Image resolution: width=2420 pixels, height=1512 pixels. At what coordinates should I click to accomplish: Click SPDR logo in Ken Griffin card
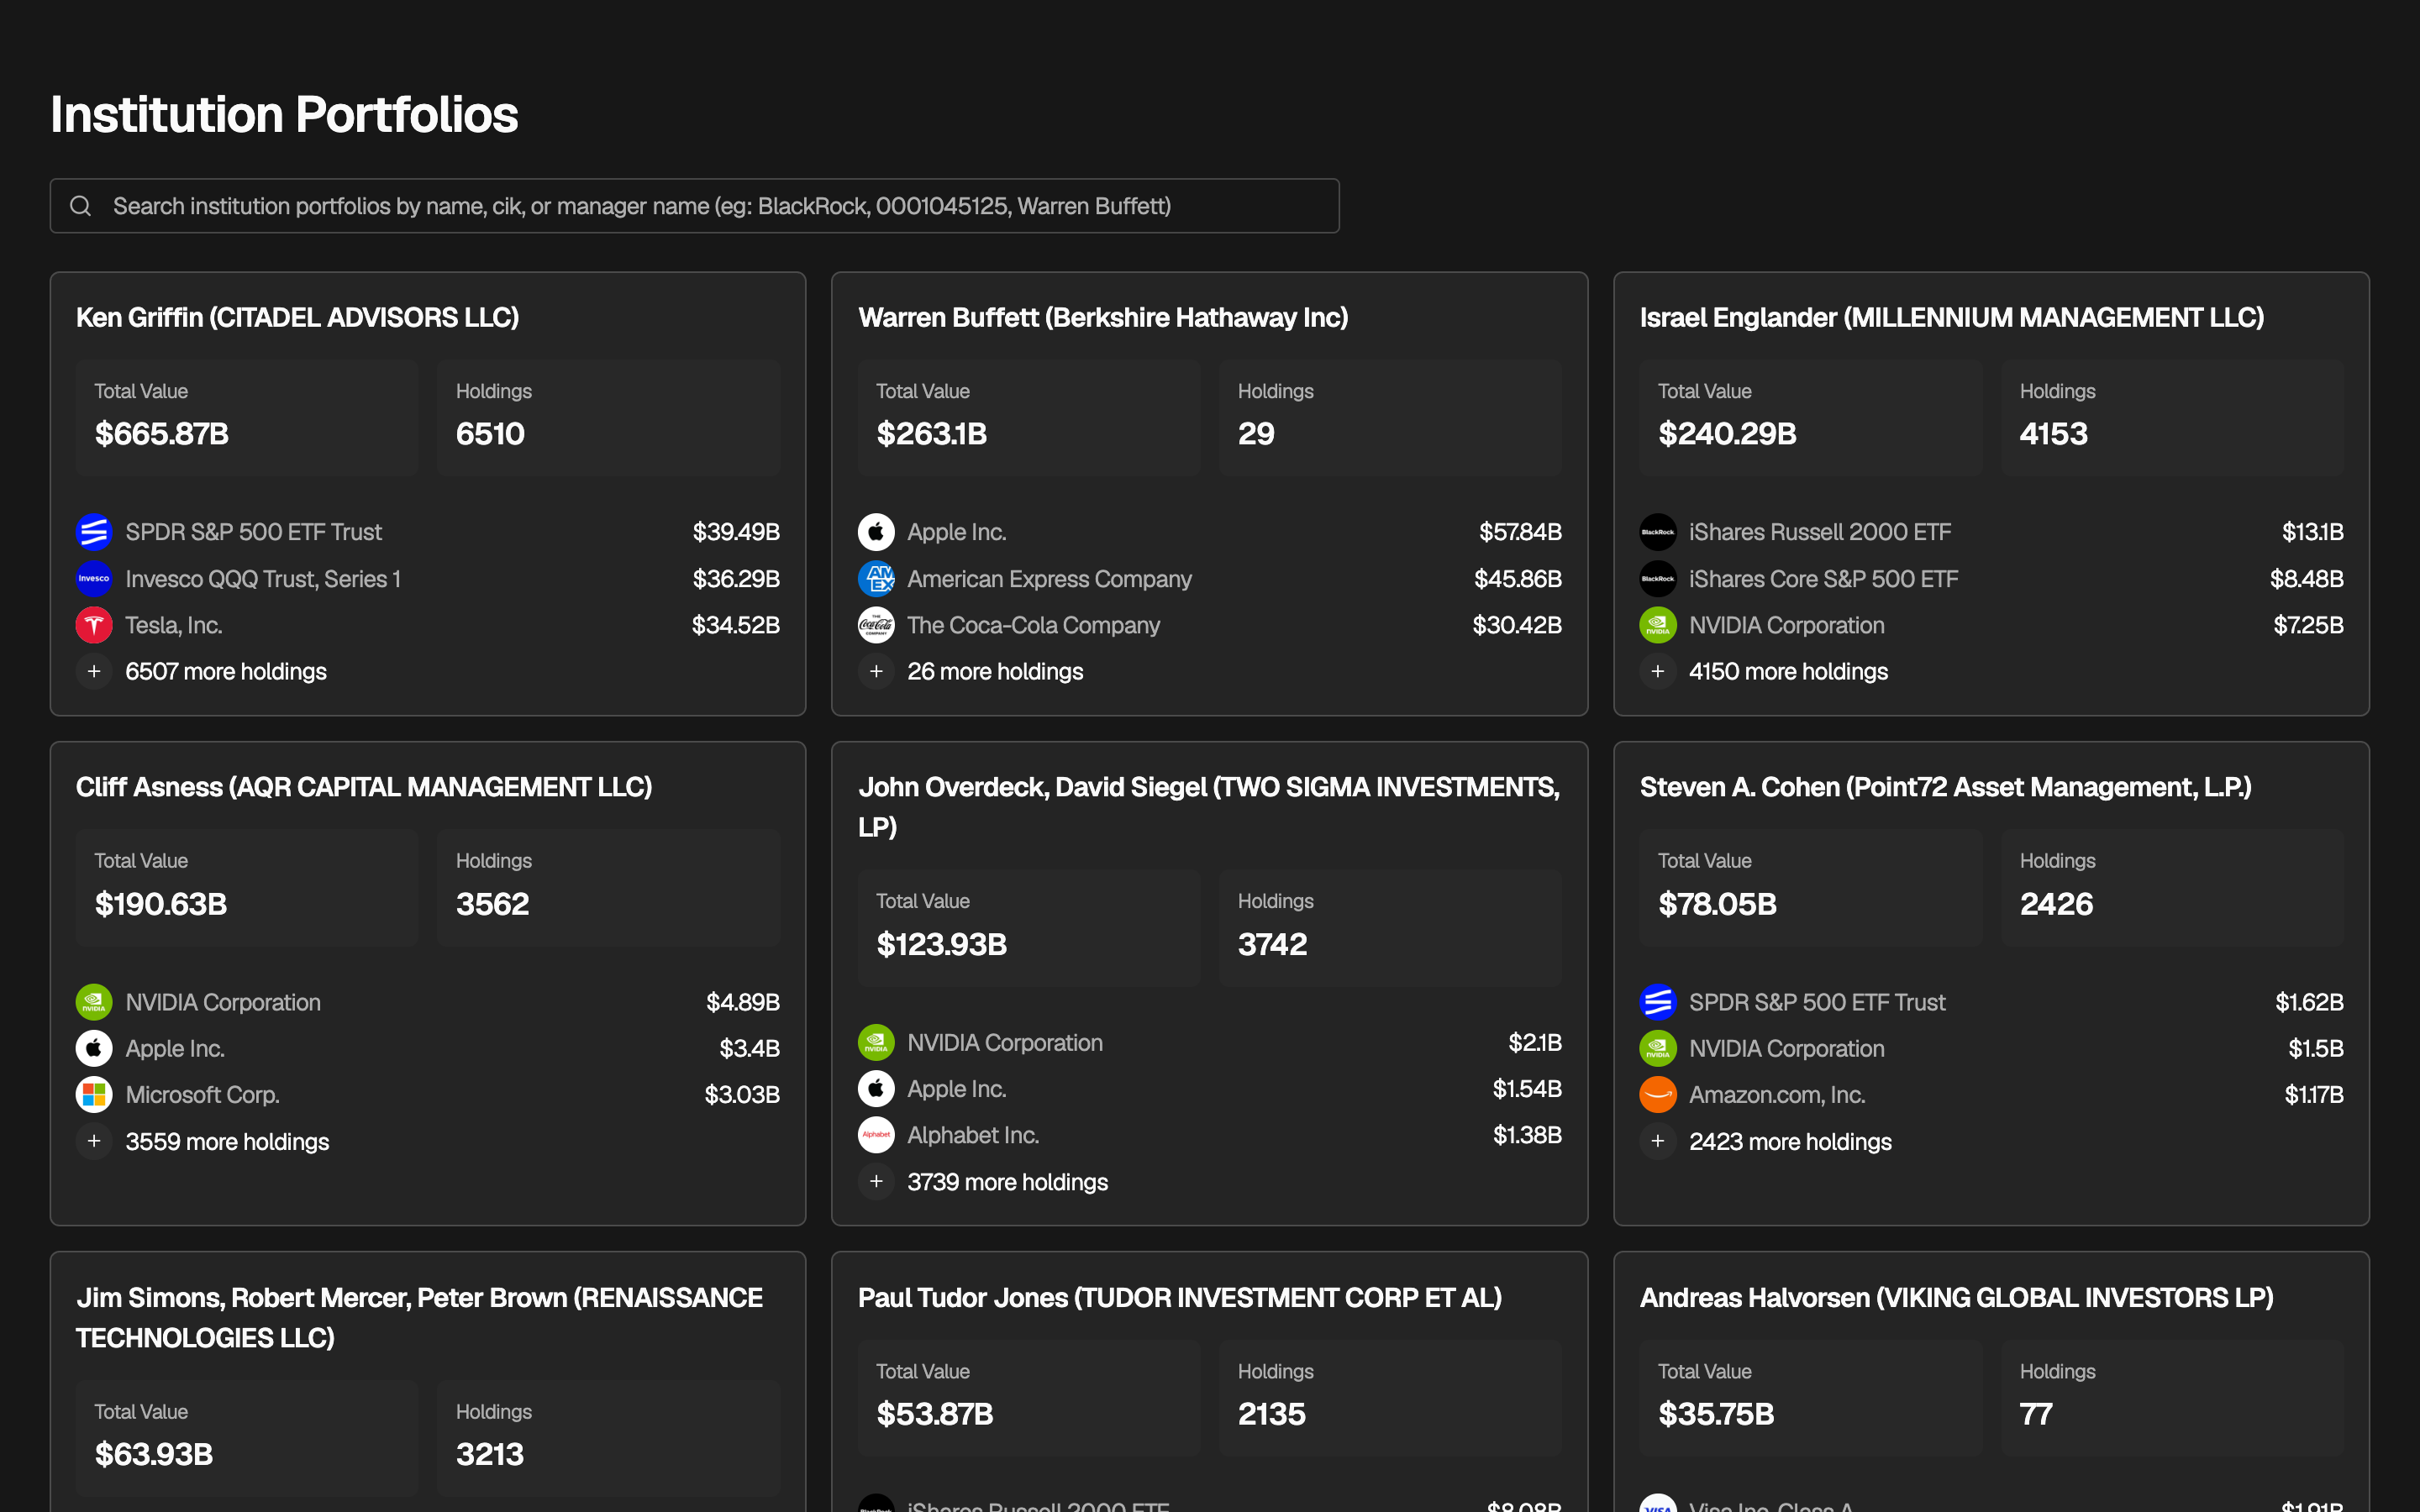point(94,532)
